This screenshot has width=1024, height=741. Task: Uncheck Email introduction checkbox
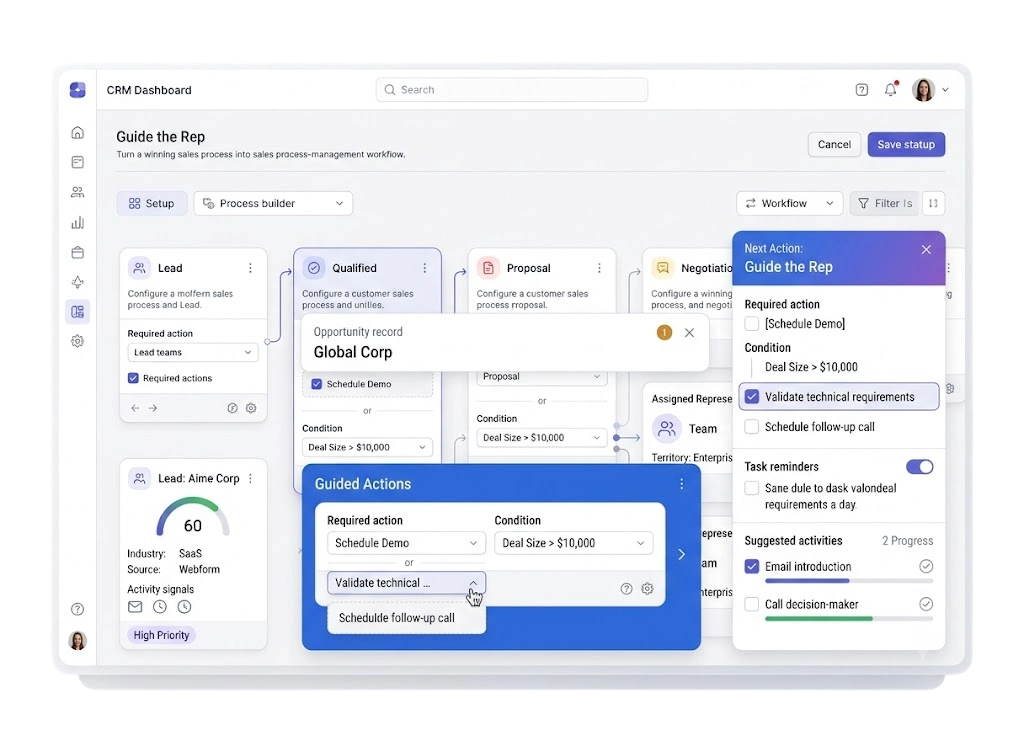752,566
